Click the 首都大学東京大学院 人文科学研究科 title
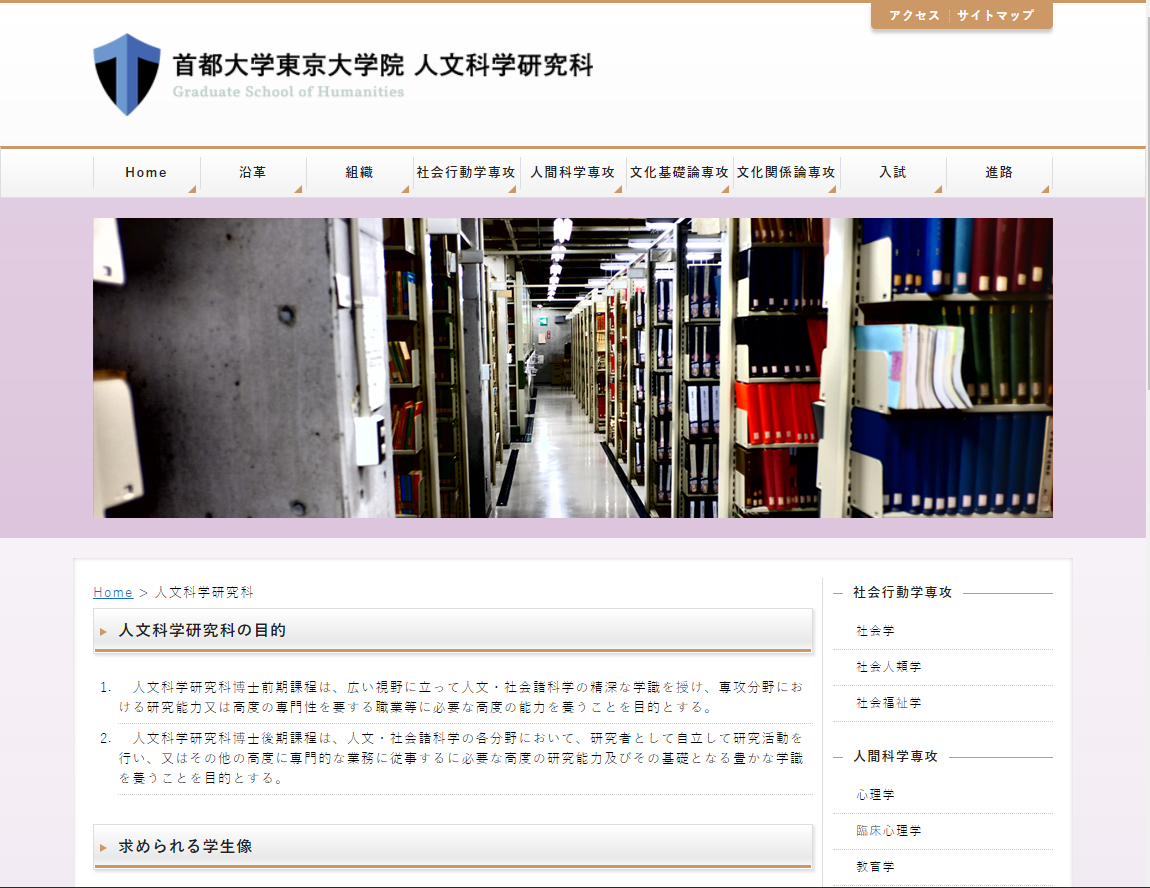The height and width of the screenshot is (888, 1150). (x=383, y=65)
